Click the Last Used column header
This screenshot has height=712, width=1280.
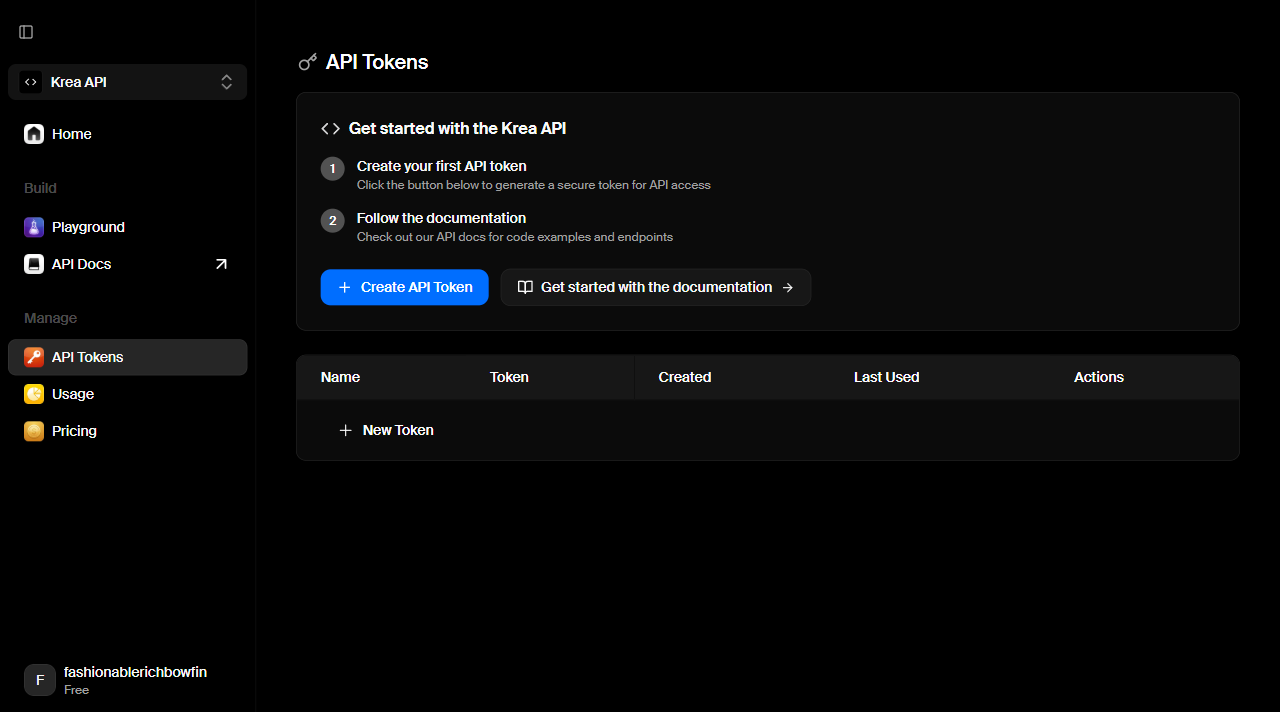click(887, 377)
